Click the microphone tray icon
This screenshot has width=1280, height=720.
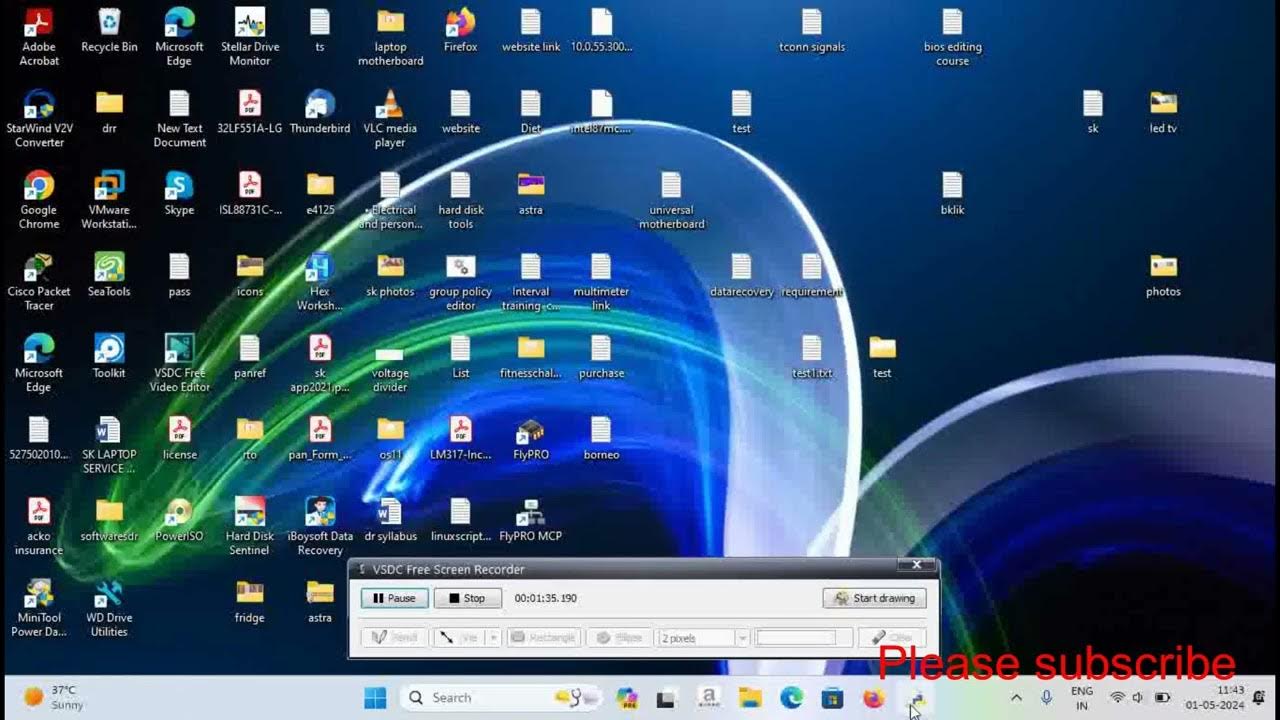click(x=1047, y=698)
